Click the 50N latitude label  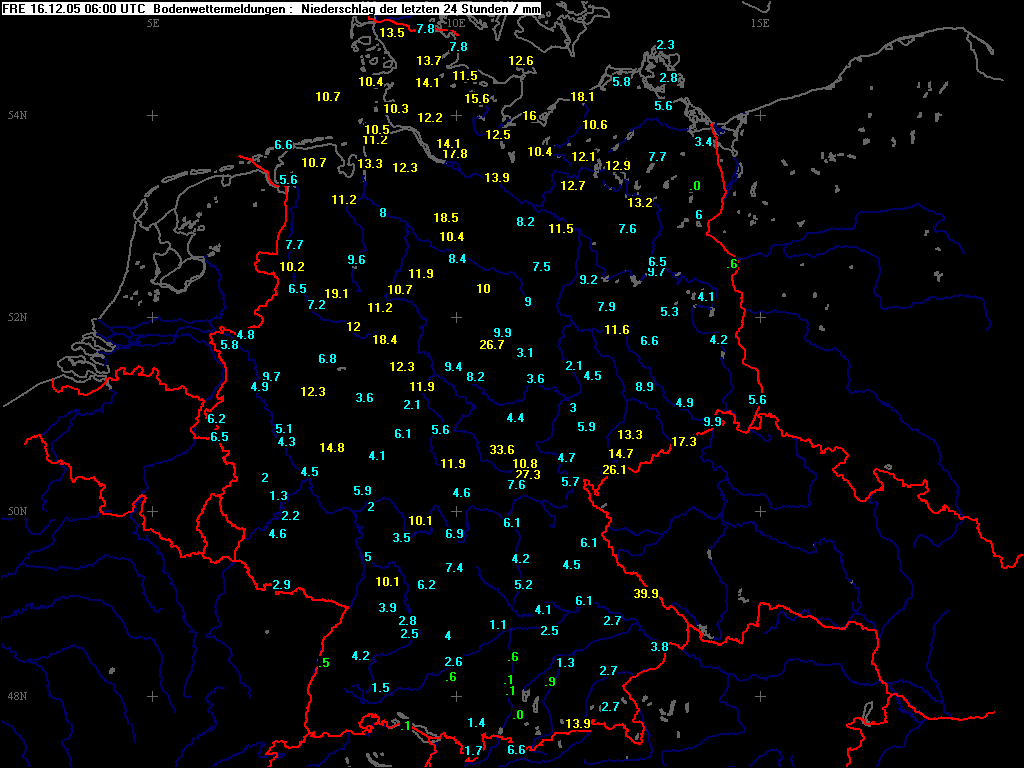point(17,511)
